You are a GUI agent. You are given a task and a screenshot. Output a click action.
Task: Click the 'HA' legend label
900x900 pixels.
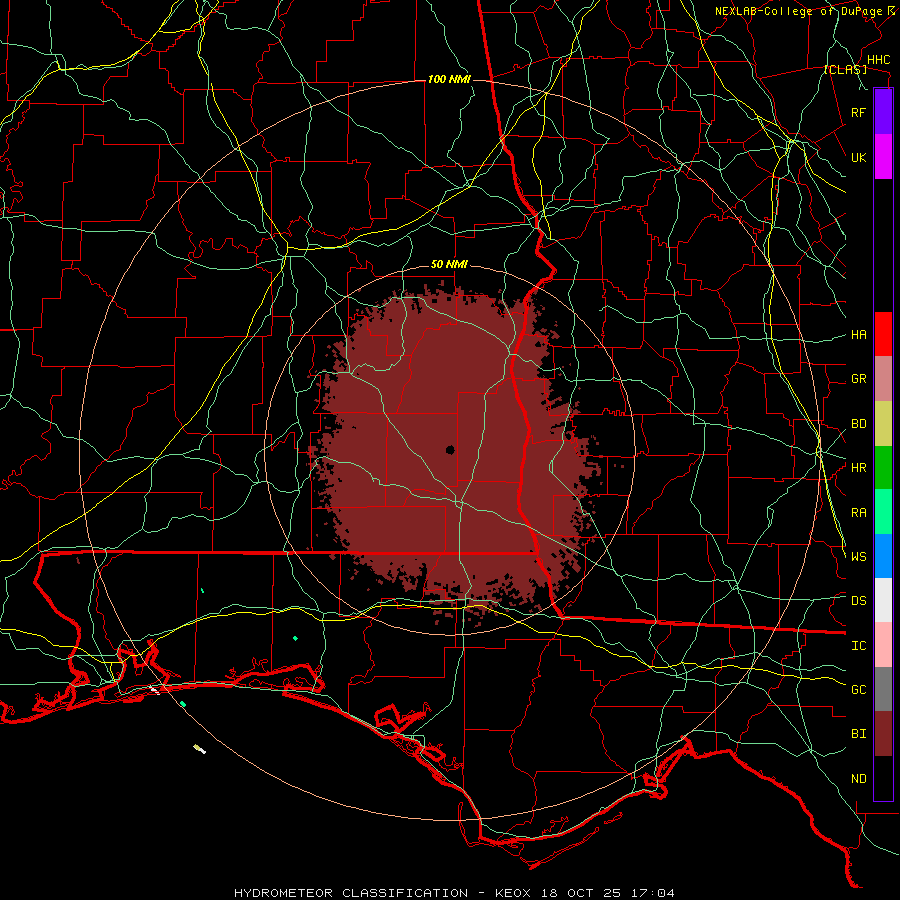point(859,334)
